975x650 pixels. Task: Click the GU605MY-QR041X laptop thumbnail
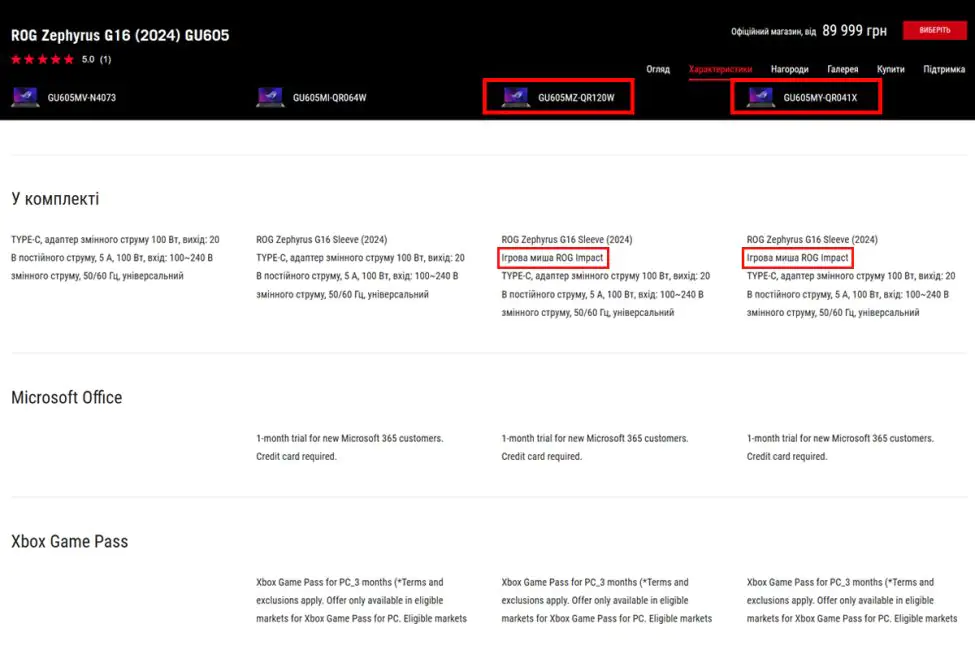point(761,97)
